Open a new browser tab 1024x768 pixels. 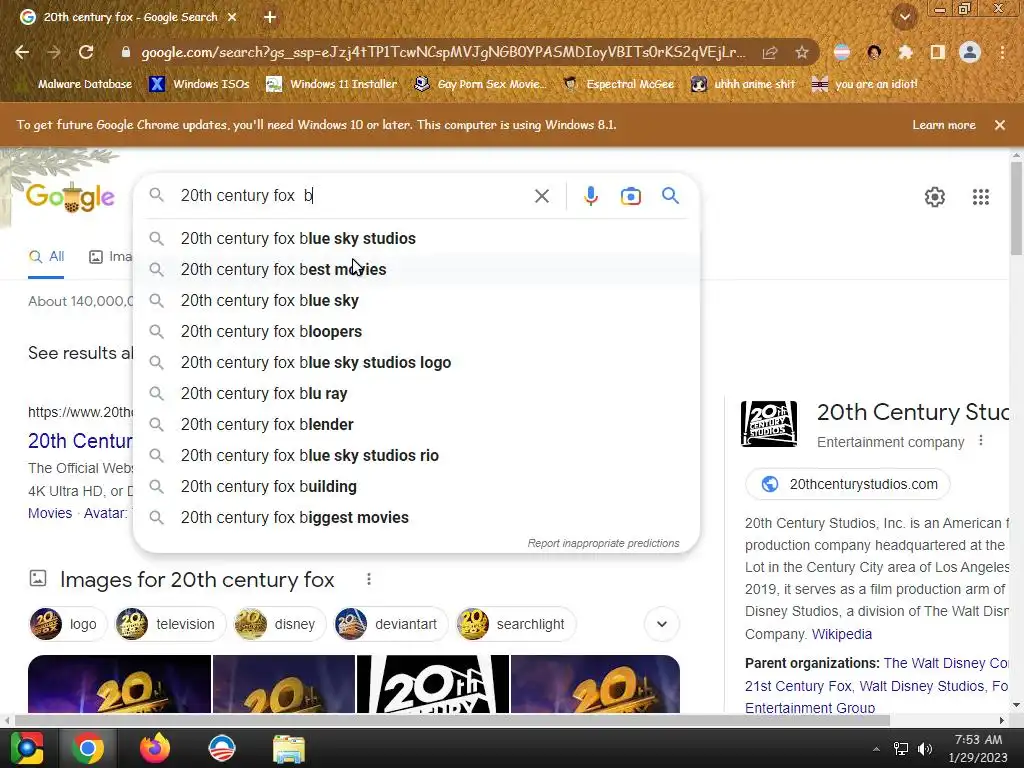tap(270, 17)
